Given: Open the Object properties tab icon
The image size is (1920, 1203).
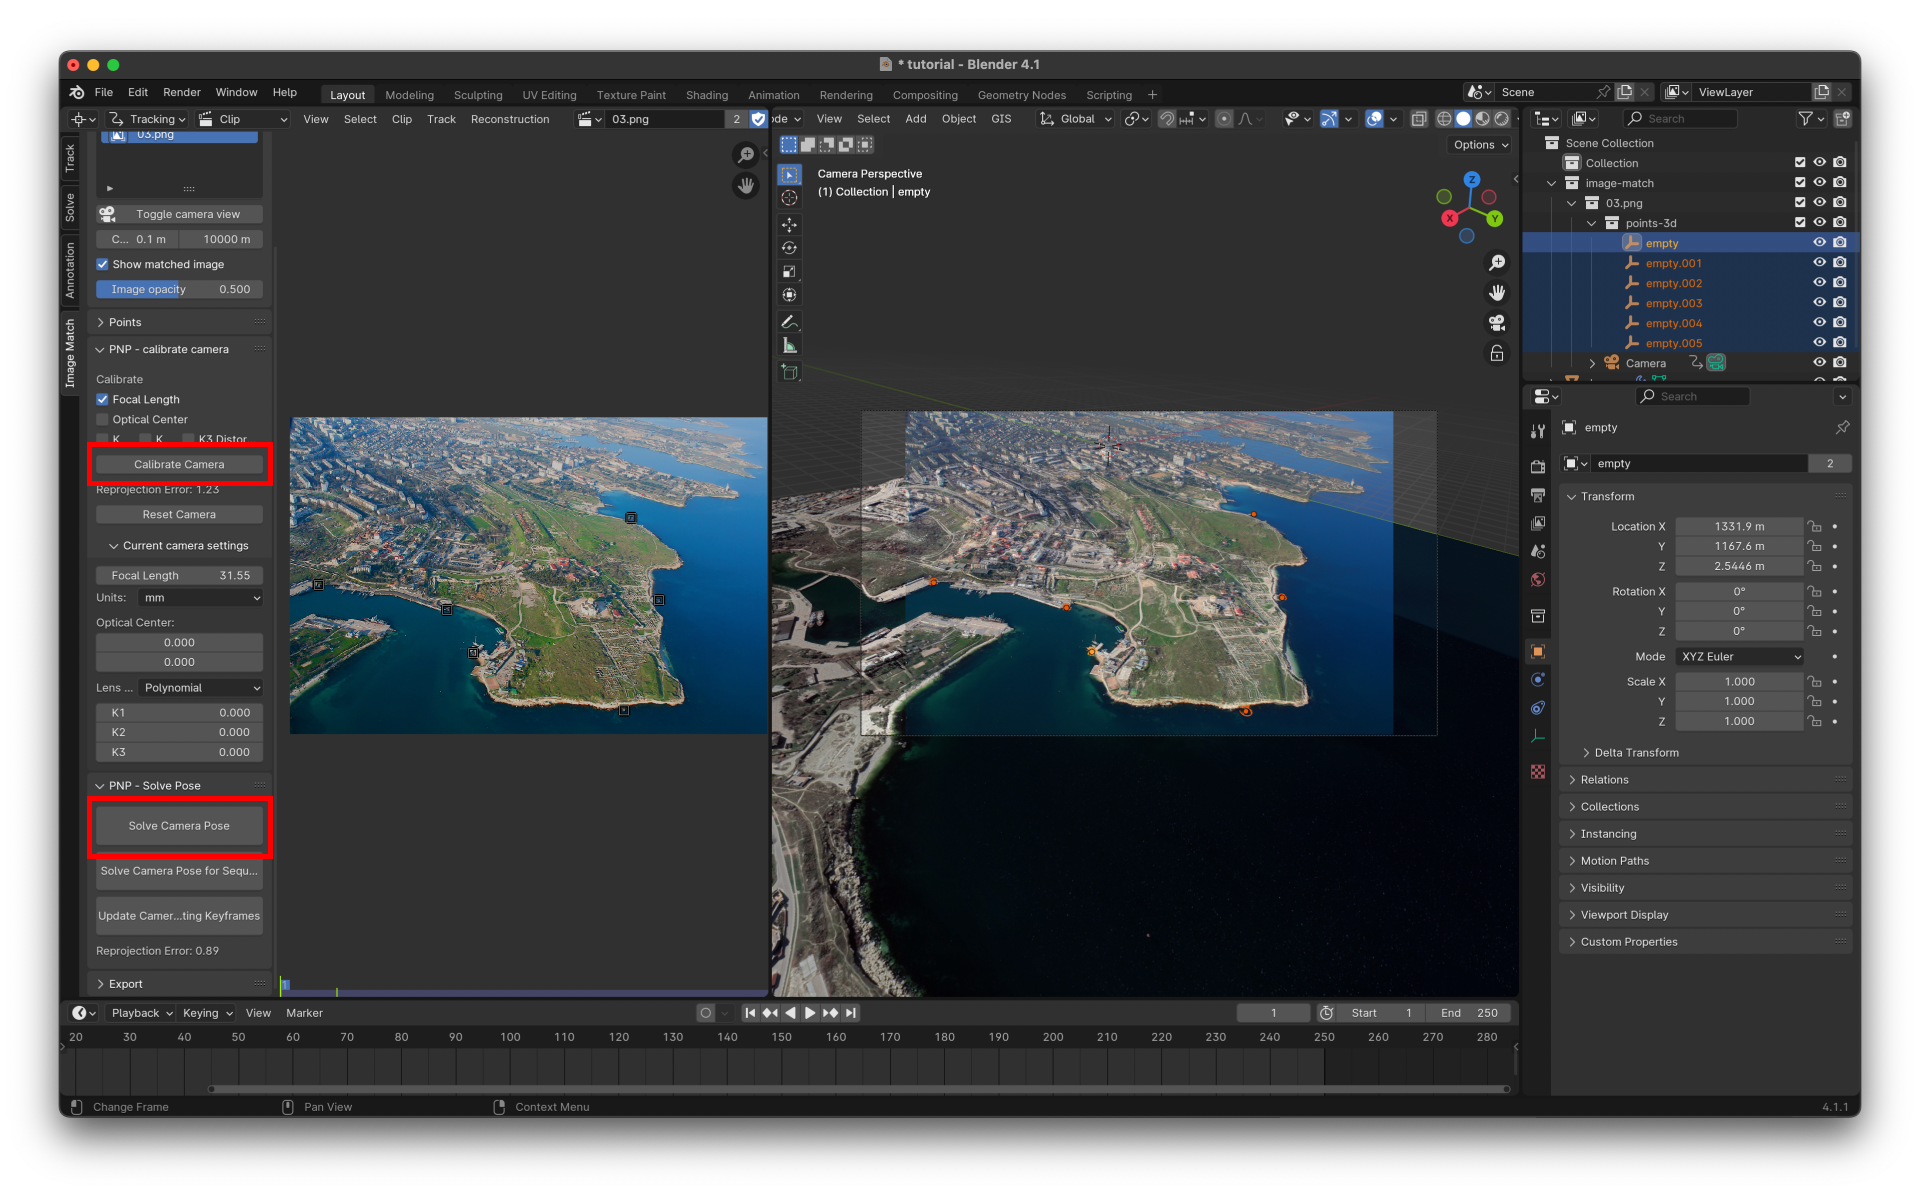Looking at the screenshot, I should pos(1538,651).
